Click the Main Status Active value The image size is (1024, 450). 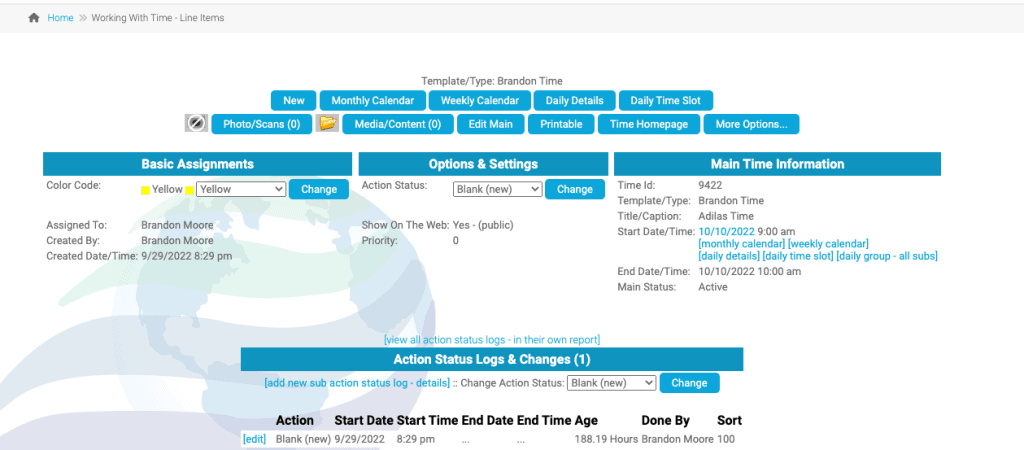pyautogui.click(x=712, y=287)
